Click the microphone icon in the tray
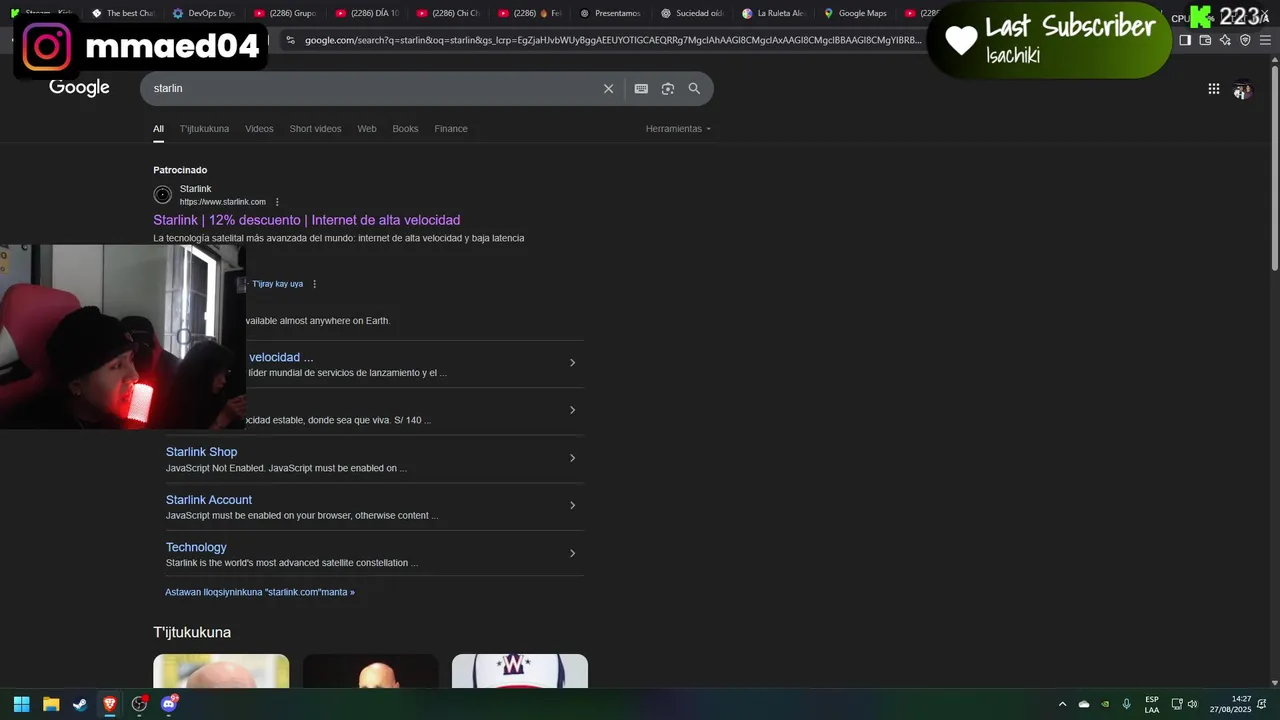 click(x=1127, y=704)
